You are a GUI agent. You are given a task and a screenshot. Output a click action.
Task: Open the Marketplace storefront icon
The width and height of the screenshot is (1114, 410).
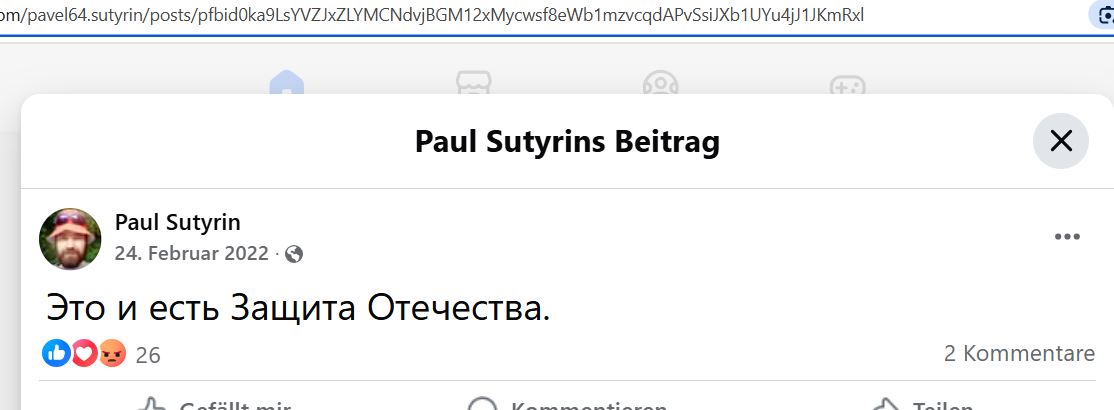[x=474, y=84]
